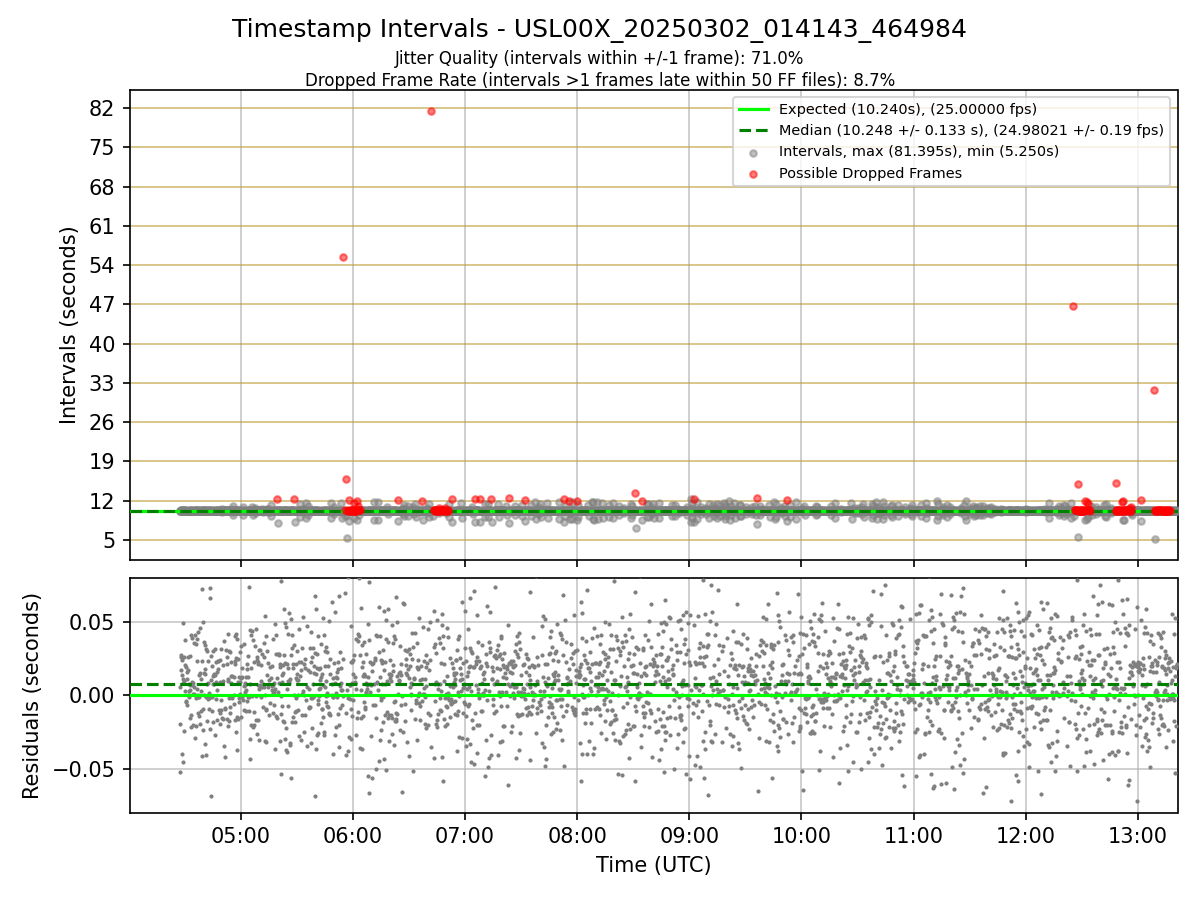
Task: Select the "Jitter Quality" 71.0% subtitle line
Action: coord(599,58)
